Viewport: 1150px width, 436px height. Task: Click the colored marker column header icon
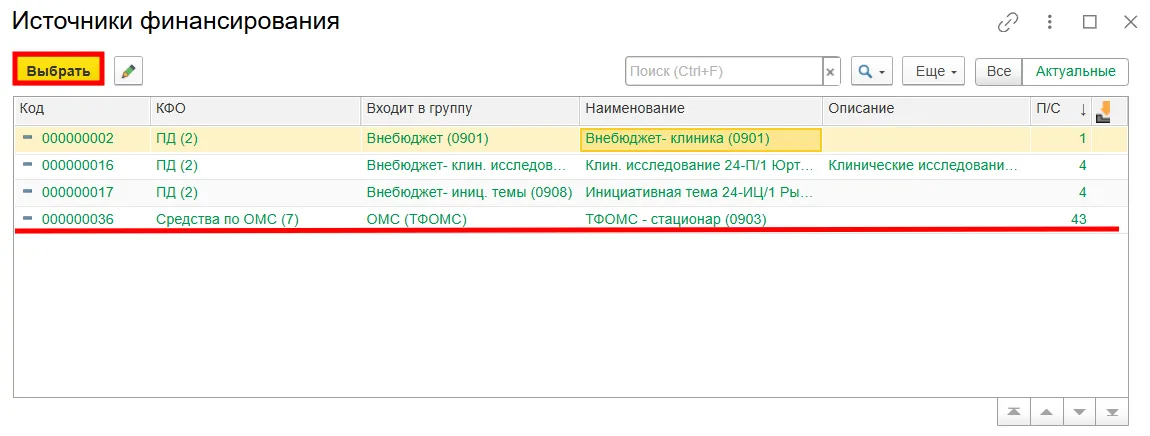[x=1103, y=110]
